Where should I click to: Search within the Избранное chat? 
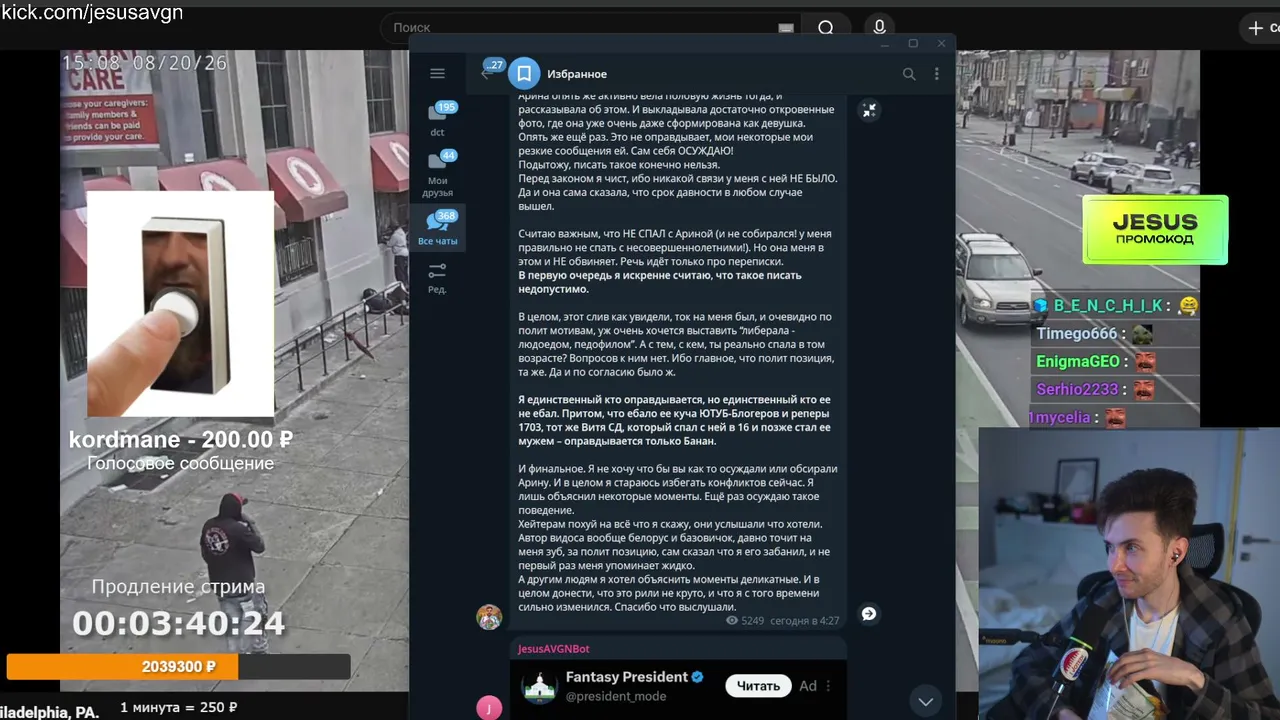pos(909,74)
